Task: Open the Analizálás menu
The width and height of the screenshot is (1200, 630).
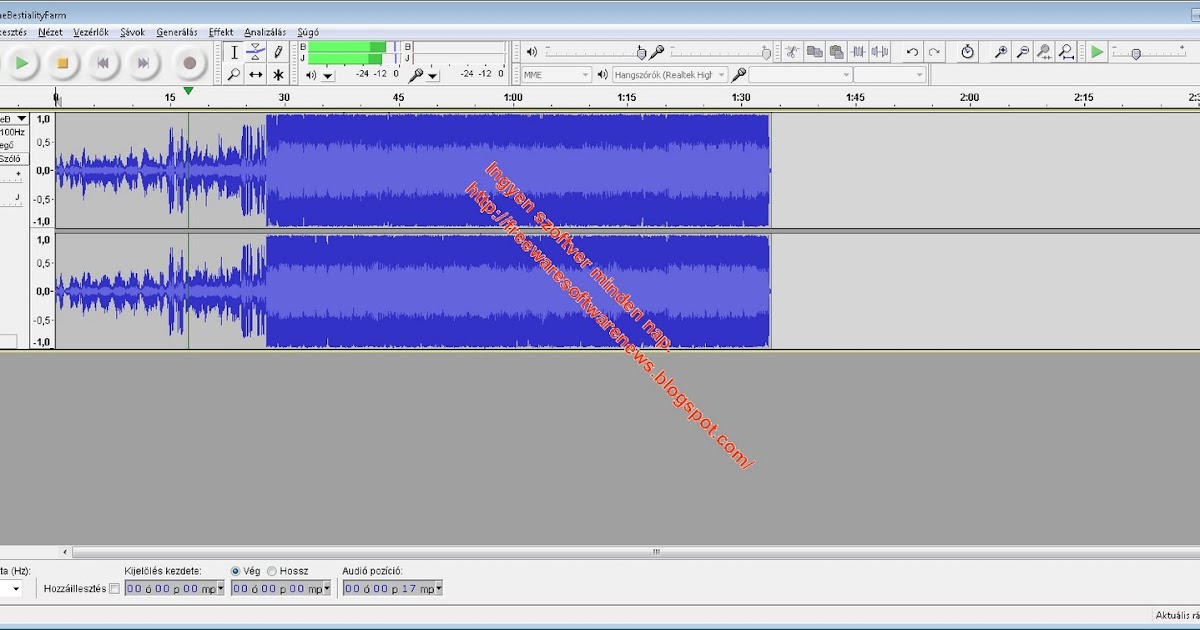Action: pos(266,32)
